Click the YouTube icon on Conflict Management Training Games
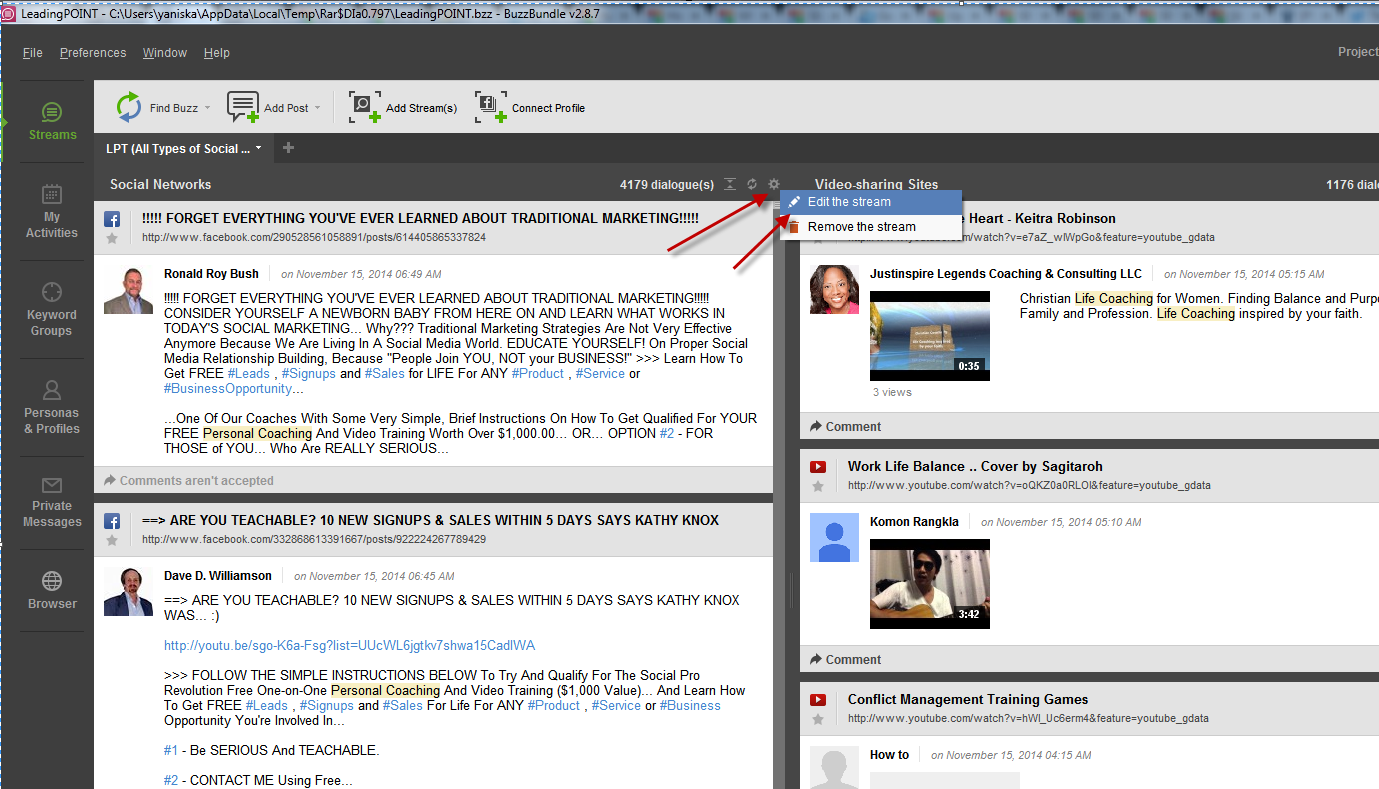Screen dimensions: 1379x789 818,700
